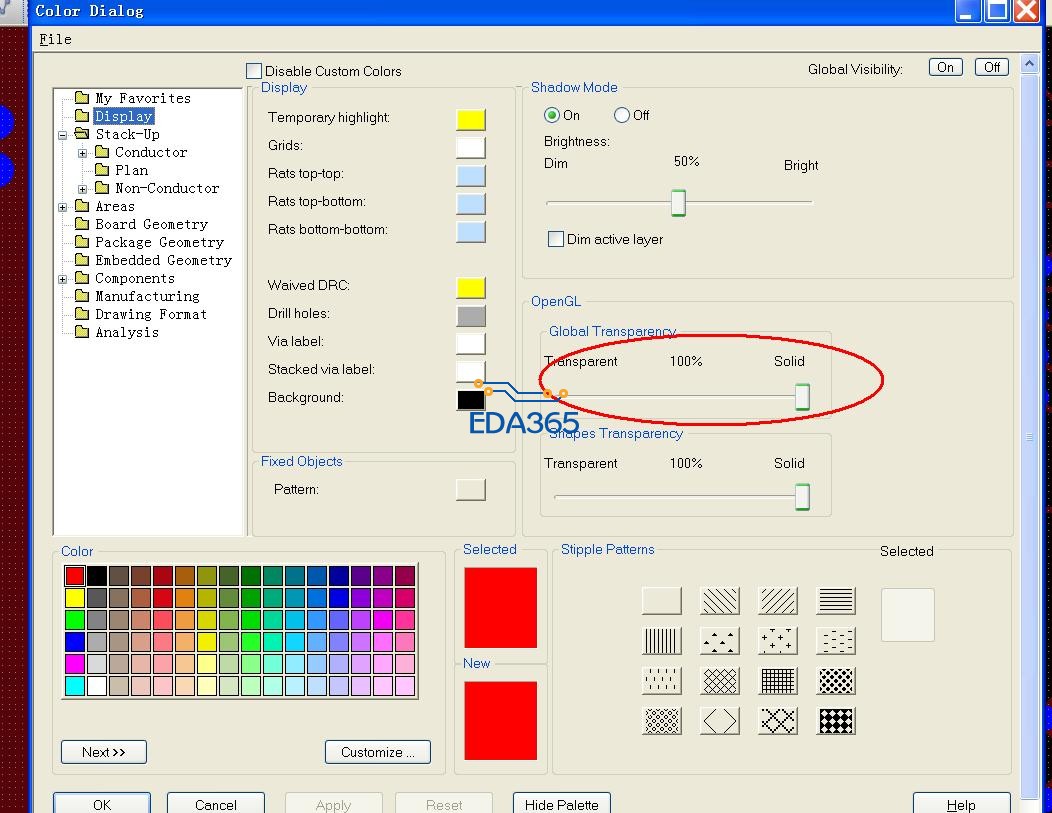Screen dimensions: 1052x813
Task: Select Manufacturing in the tree
Action: pyautogui.click(x=147, y=296)
